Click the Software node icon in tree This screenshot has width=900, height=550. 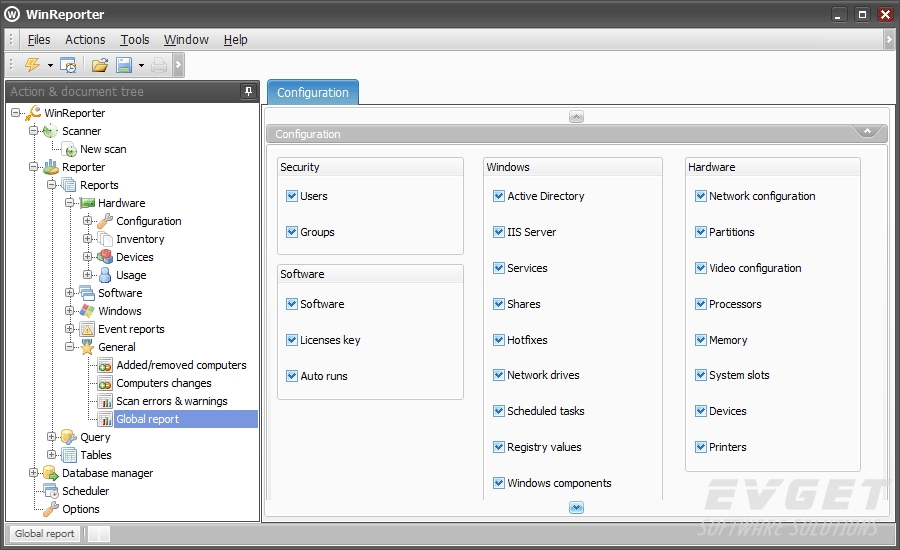click(87, 293)
